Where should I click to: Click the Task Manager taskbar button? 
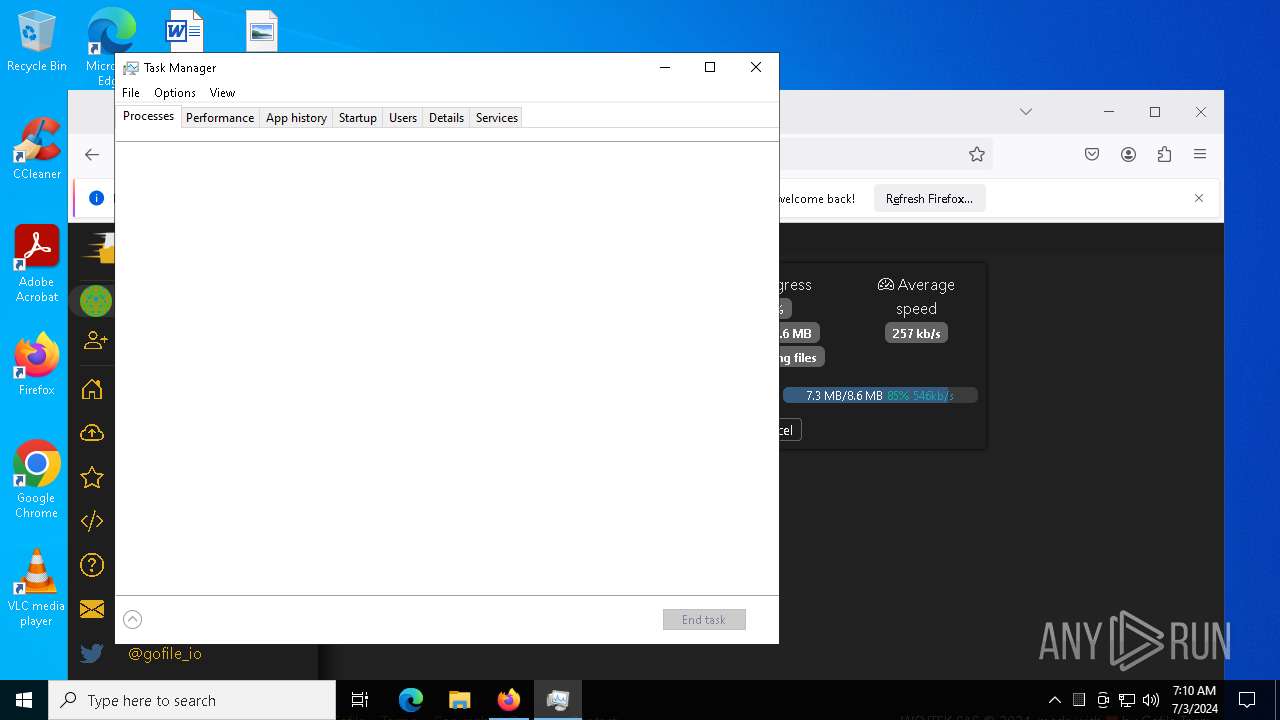pyautogui.click(x=557, y=700)
